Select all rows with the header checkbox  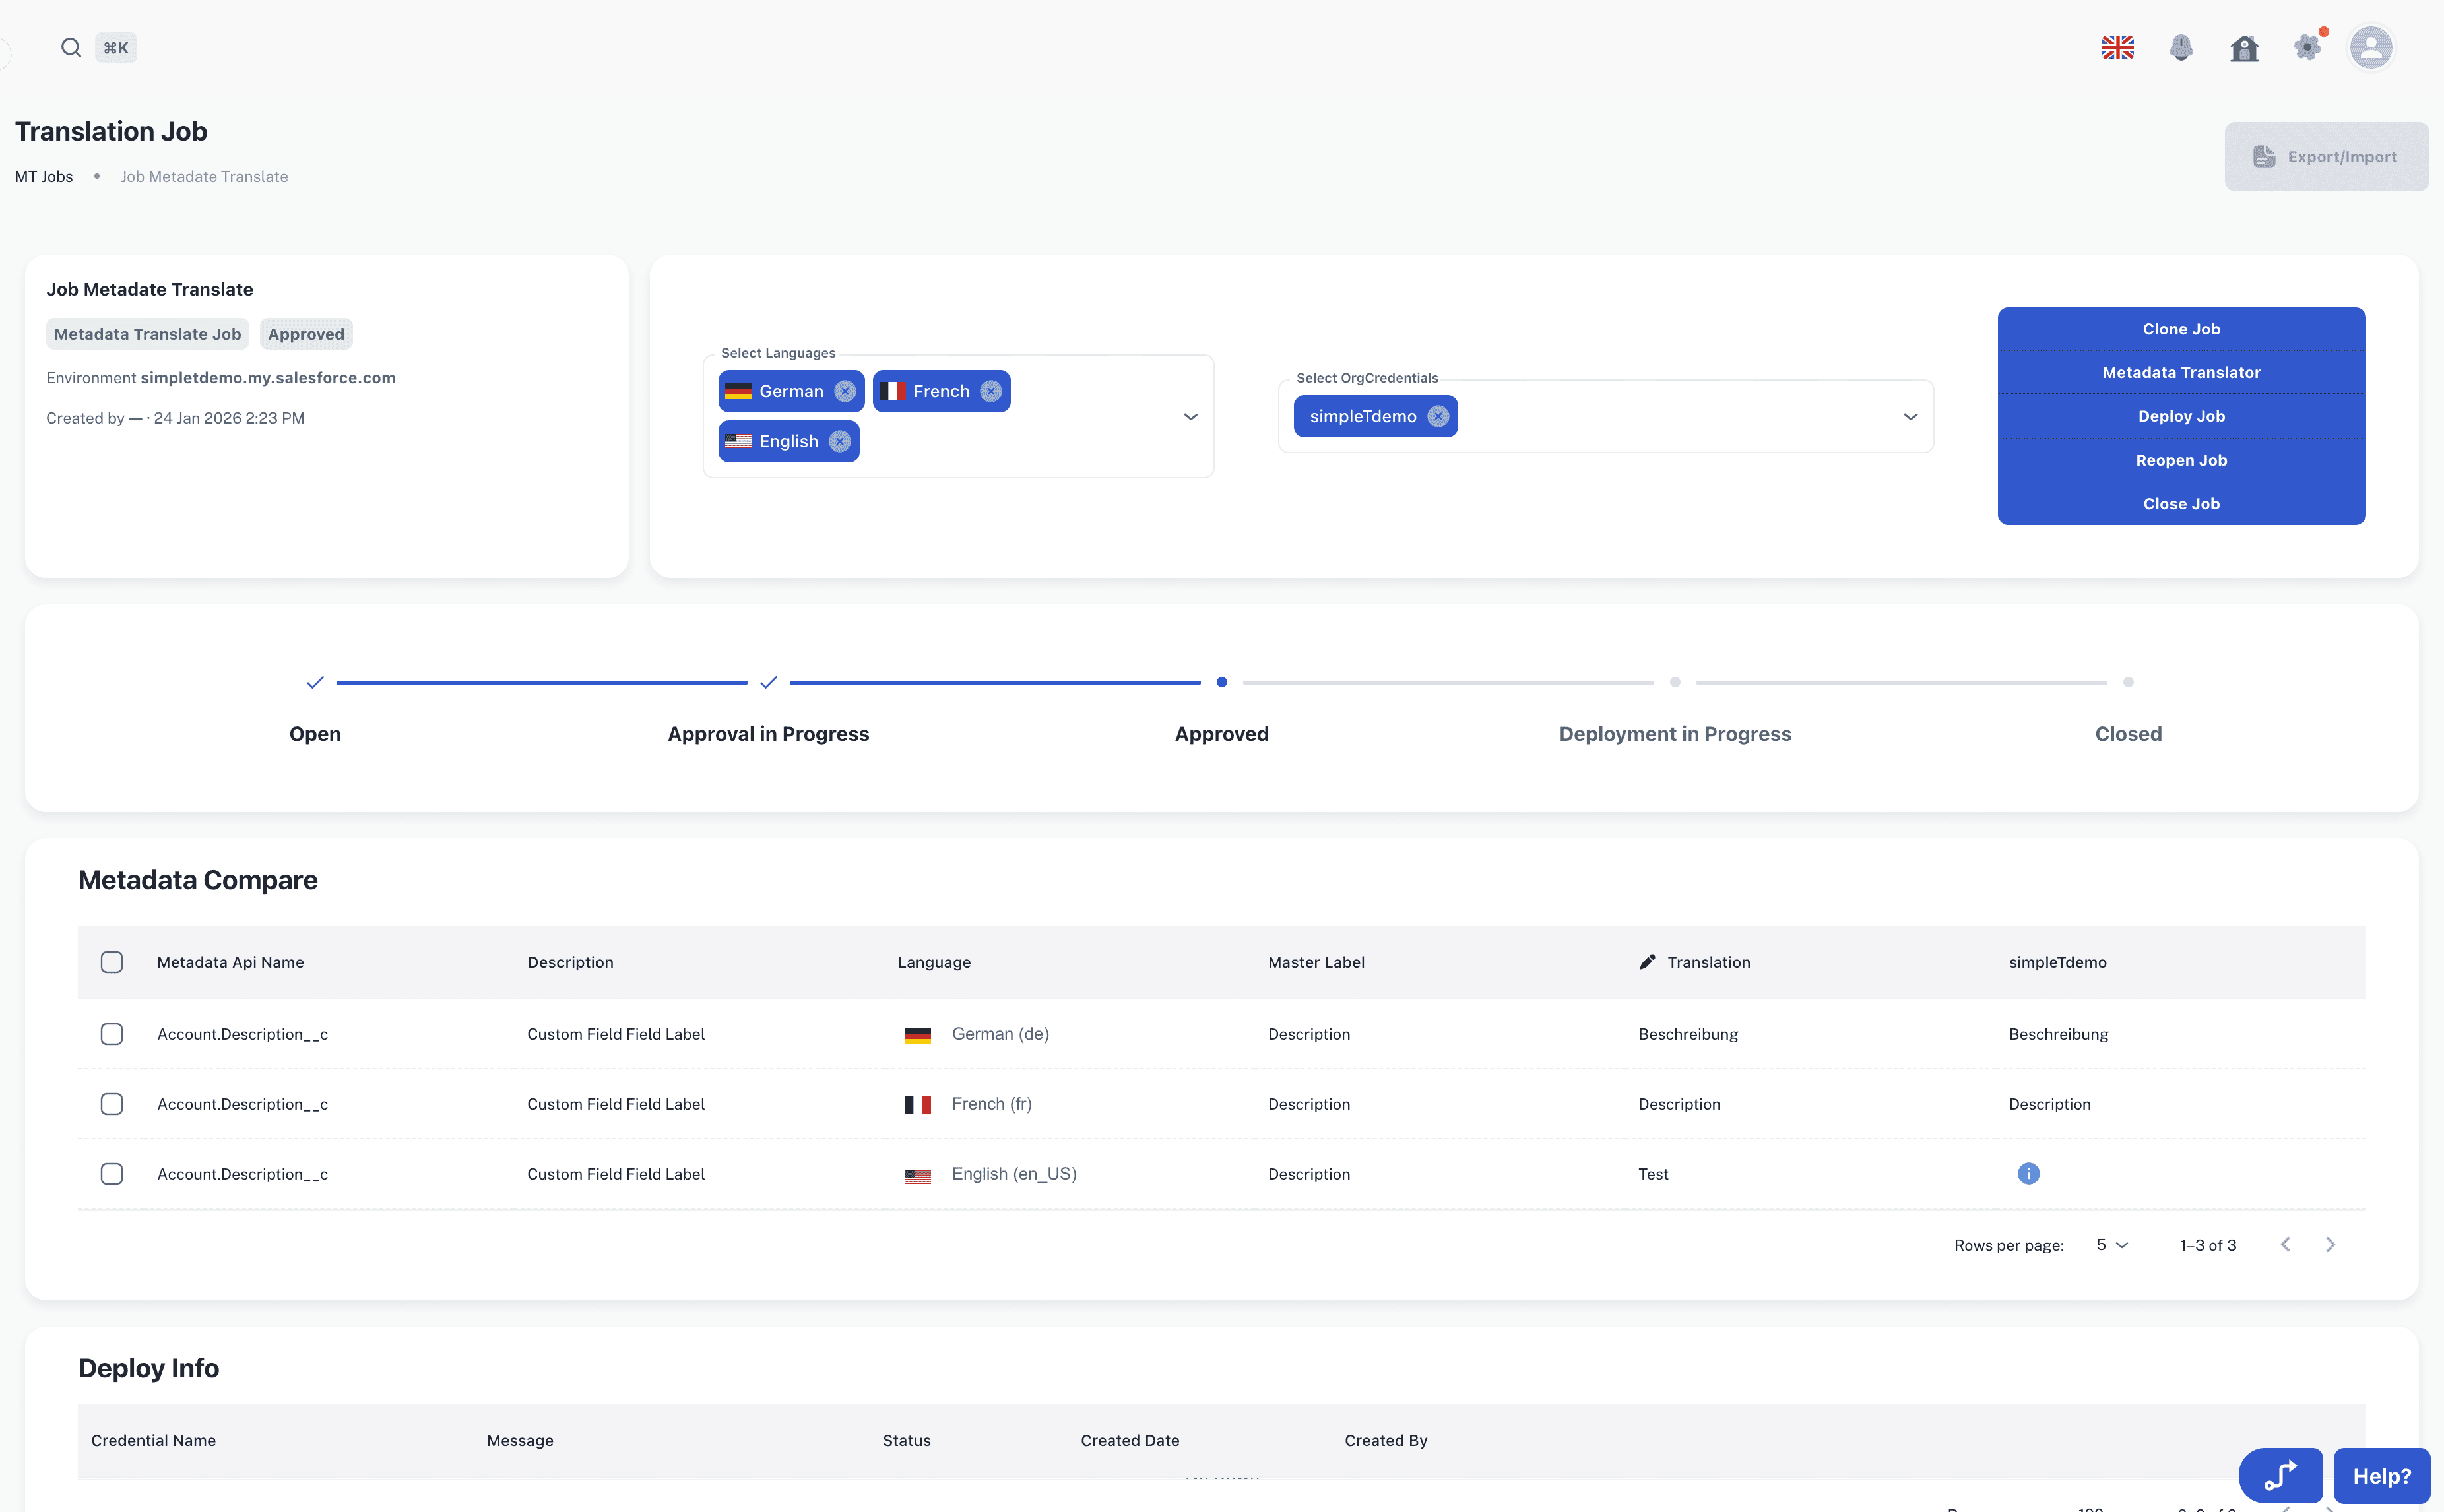coord(112,962)
